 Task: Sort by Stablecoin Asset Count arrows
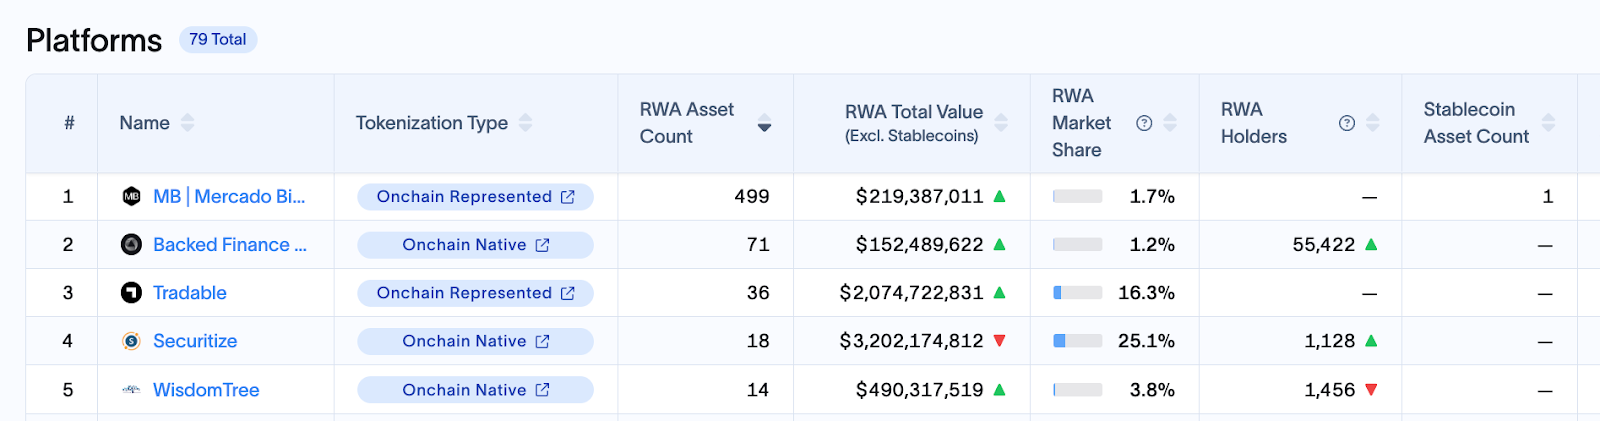point(1548,123)
